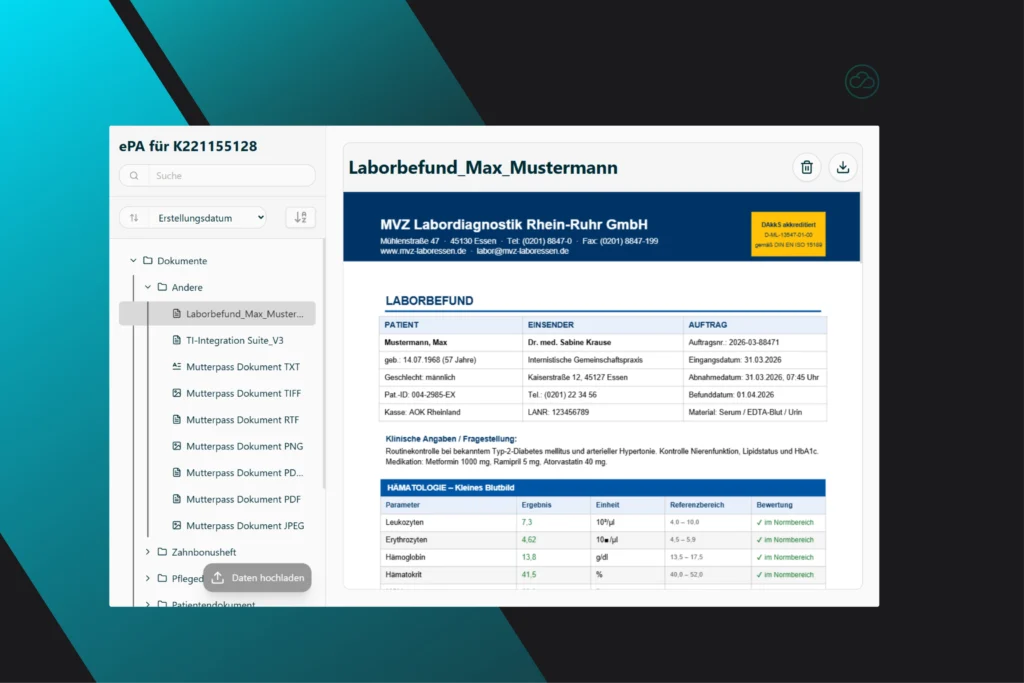Select Mutterpass Dokument PDF in the tree

click(x=244, y=499)
